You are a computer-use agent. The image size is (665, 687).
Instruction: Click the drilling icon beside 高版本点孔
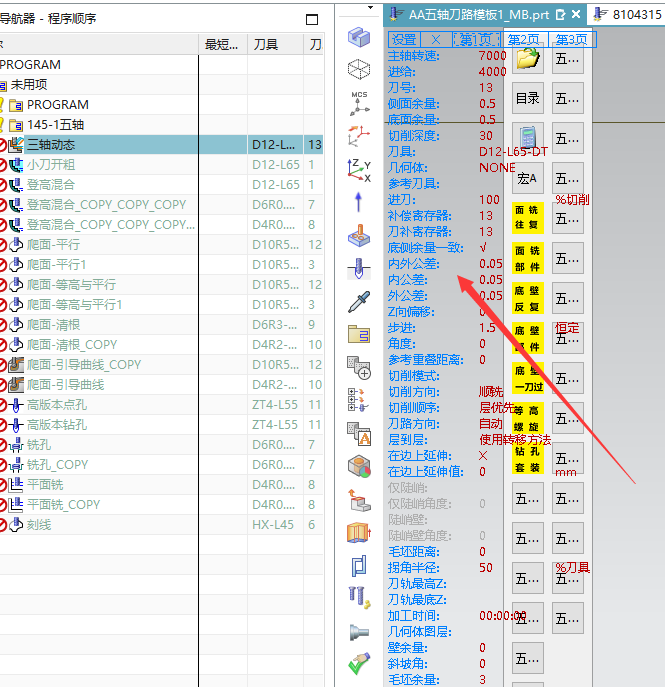click(x=16, y=405)
